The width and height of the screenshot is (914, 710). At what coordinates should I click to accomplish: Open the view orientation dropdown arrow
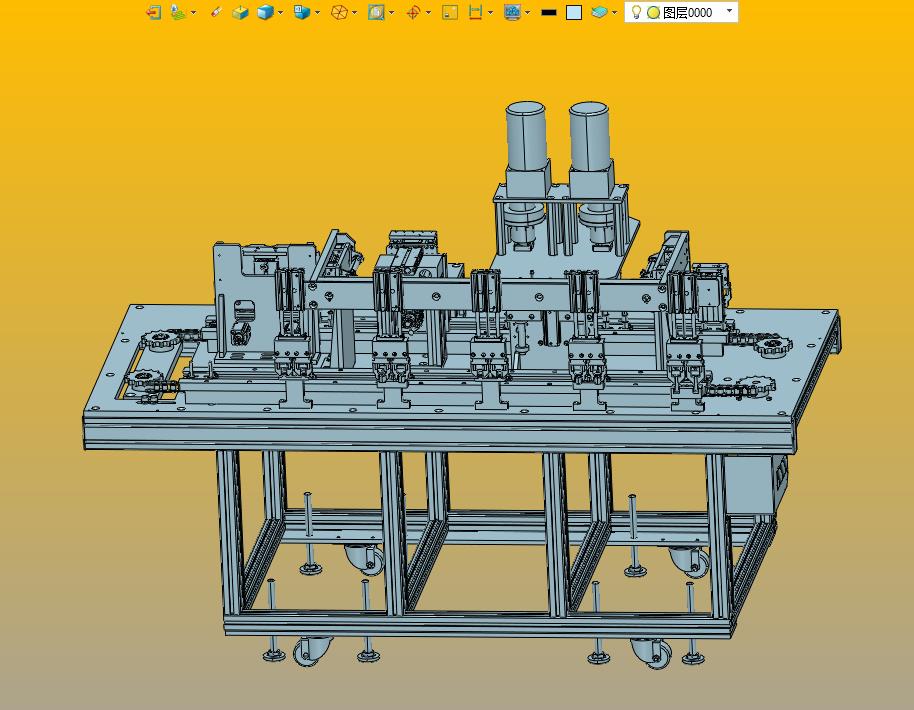pyautogui.click(x=317, y=12)
